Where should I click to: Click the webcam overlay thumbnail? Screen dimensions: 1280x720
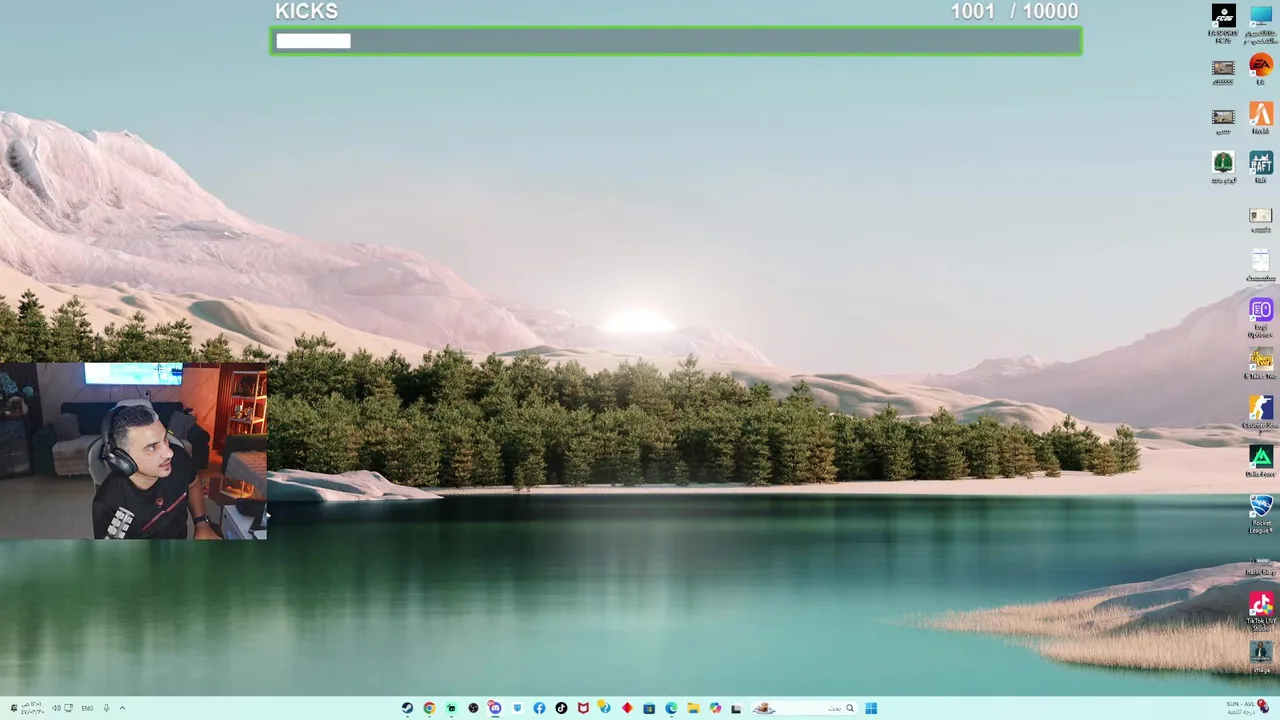(134, 451)
